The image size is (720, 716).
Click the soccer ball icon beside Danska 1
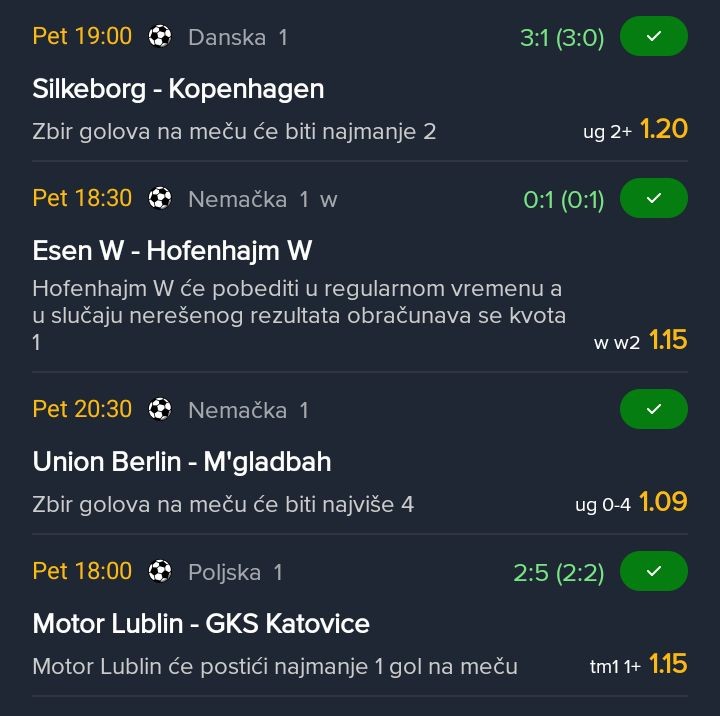click(x=160, y=37)
